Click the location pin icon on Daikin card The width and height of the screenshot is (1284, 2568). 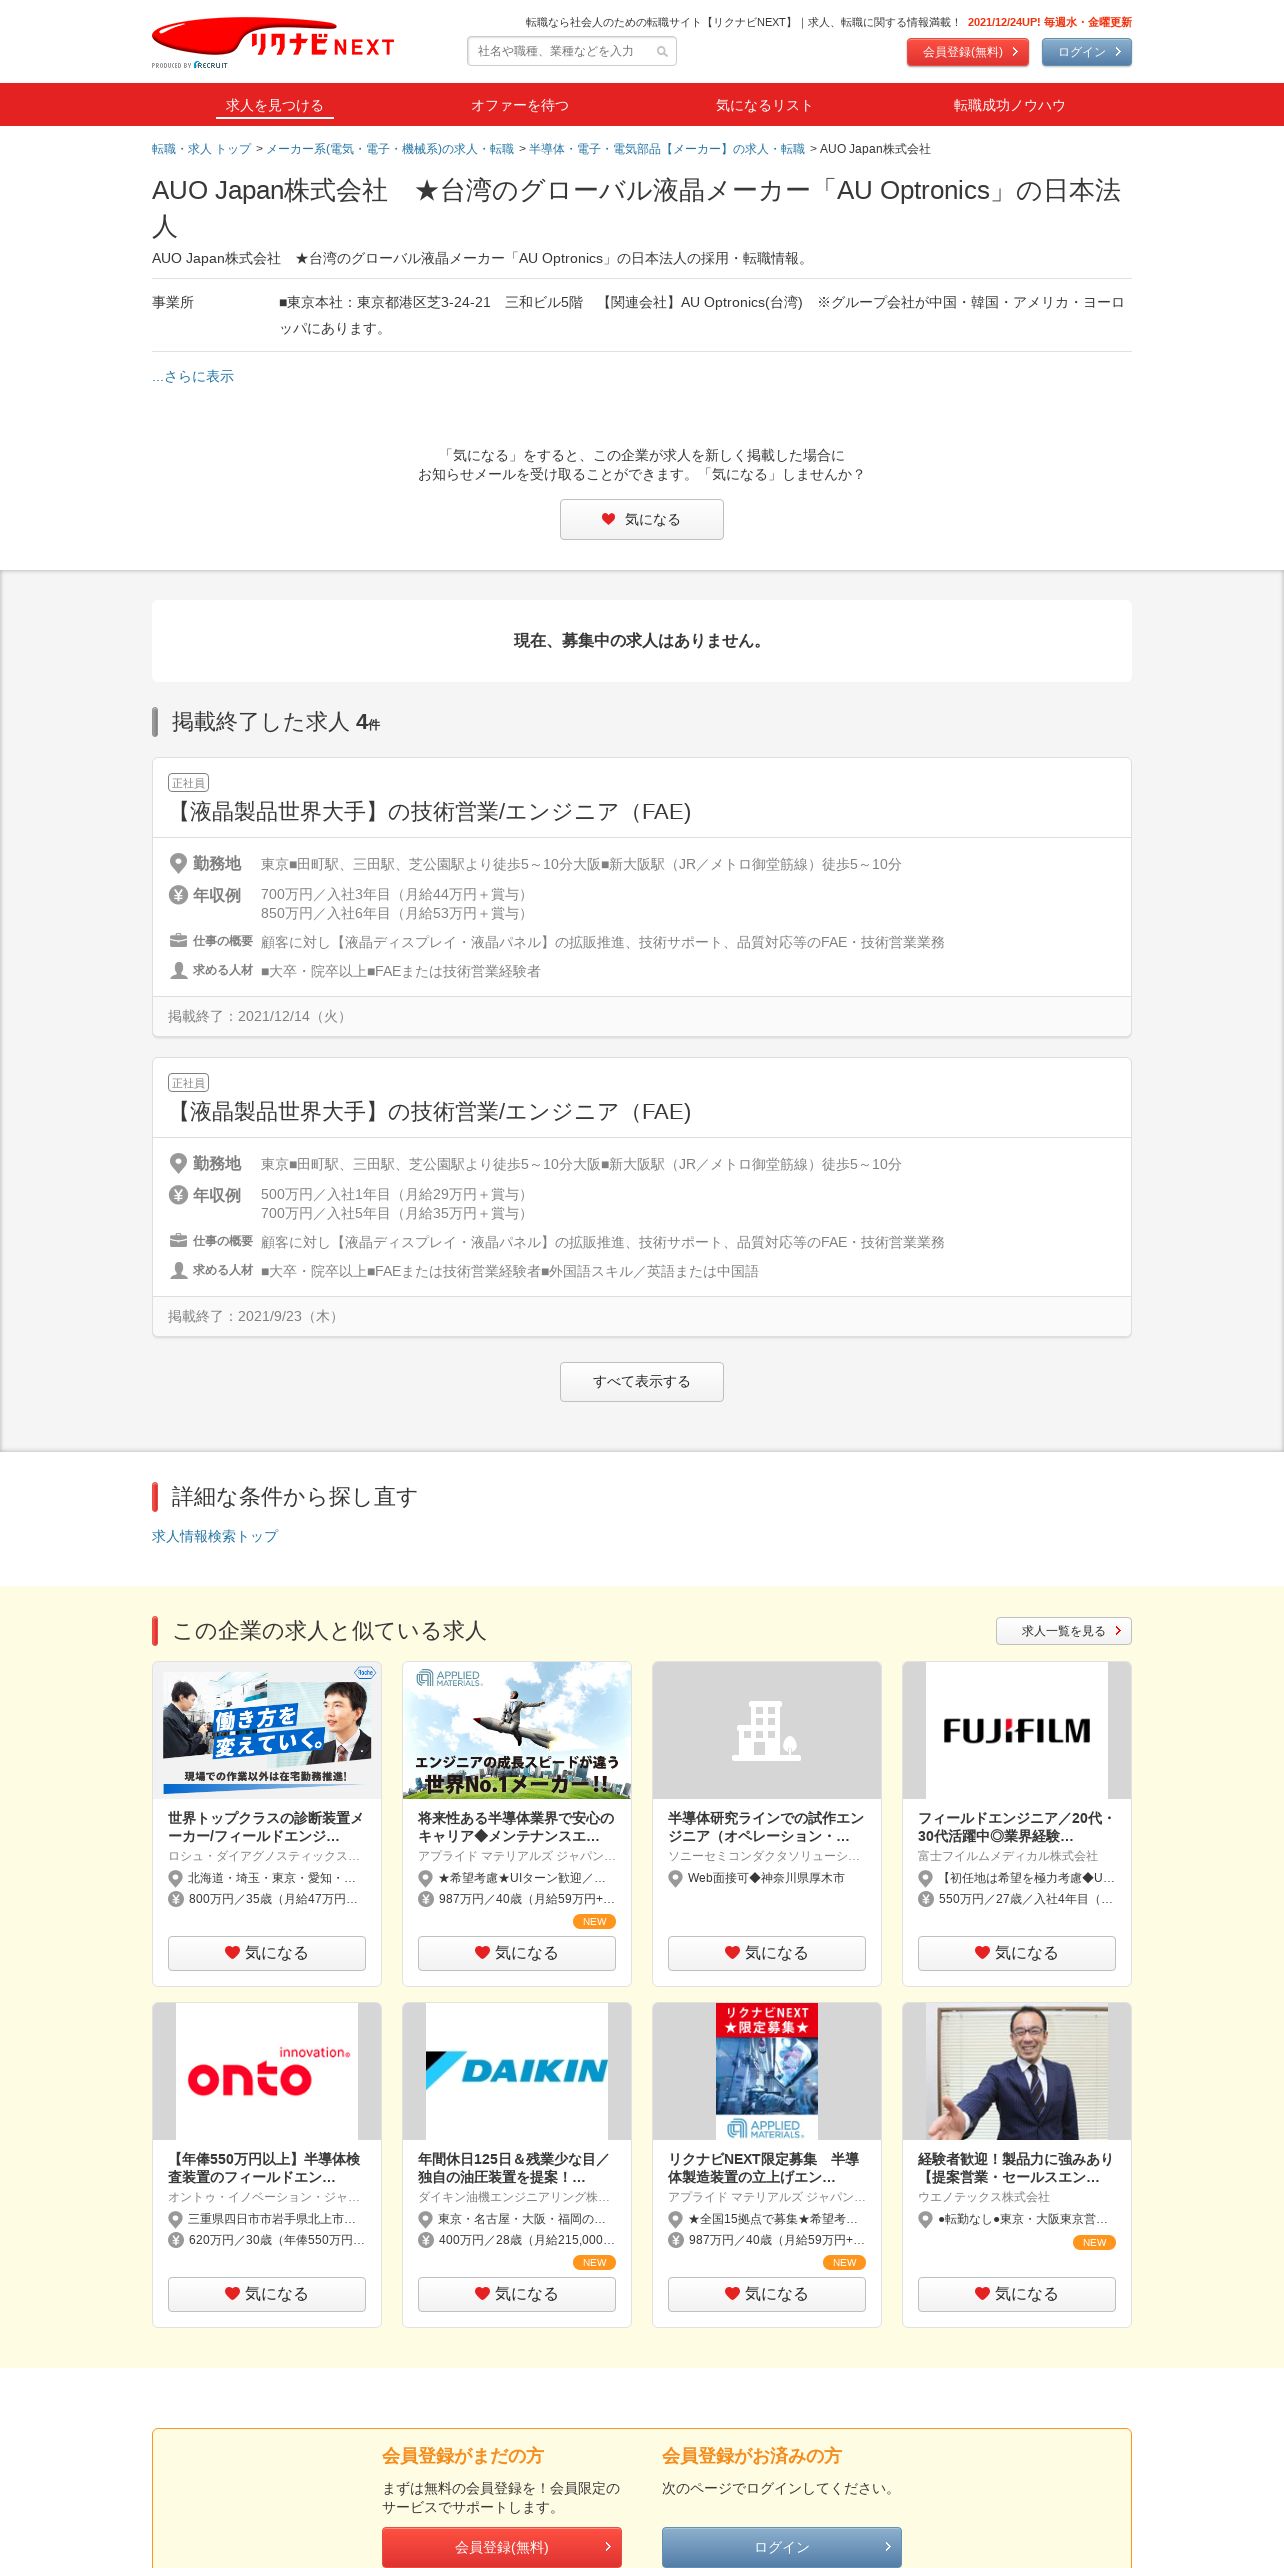[425, 2219]
